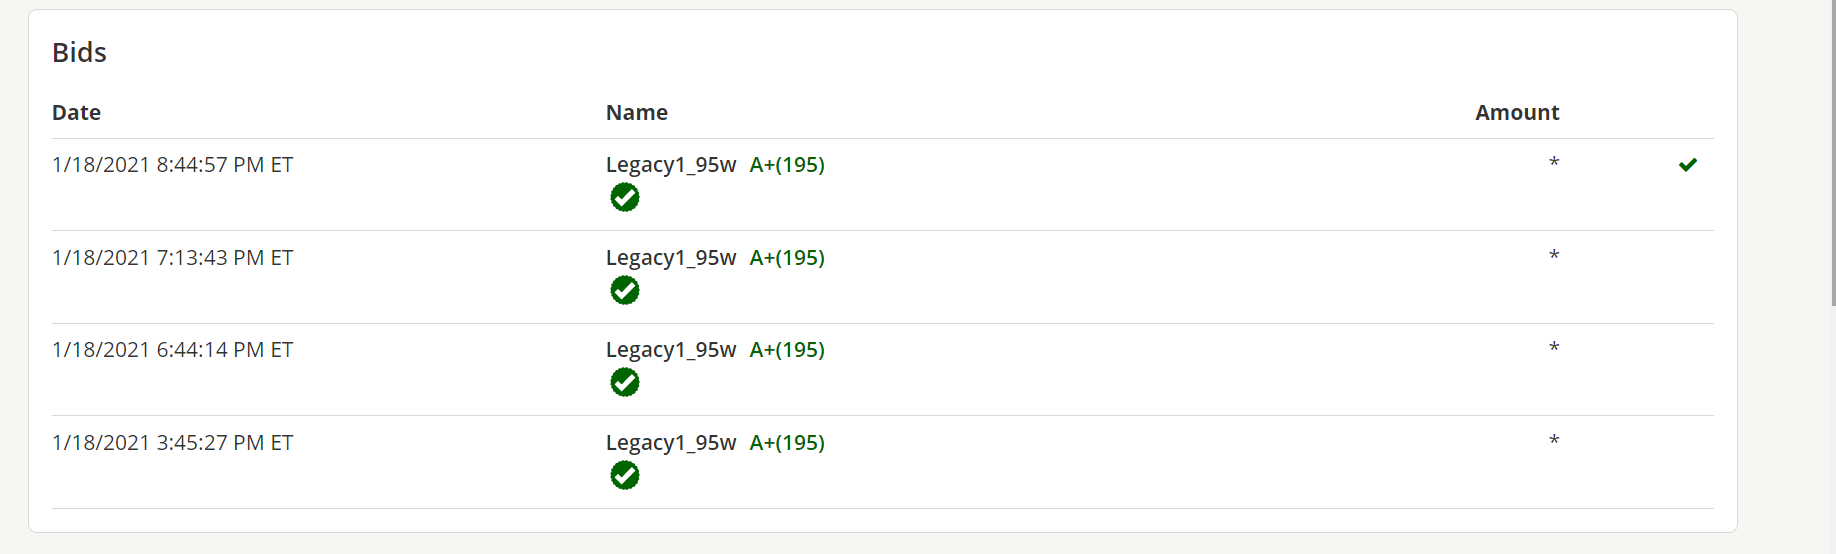Image resolution: width=1836 pixels, height=554 pixels.
Task: Open Legacy1_95w profile from the 7:13:43 PM bid
Action: pyautogui.click(x=671, y=258)
